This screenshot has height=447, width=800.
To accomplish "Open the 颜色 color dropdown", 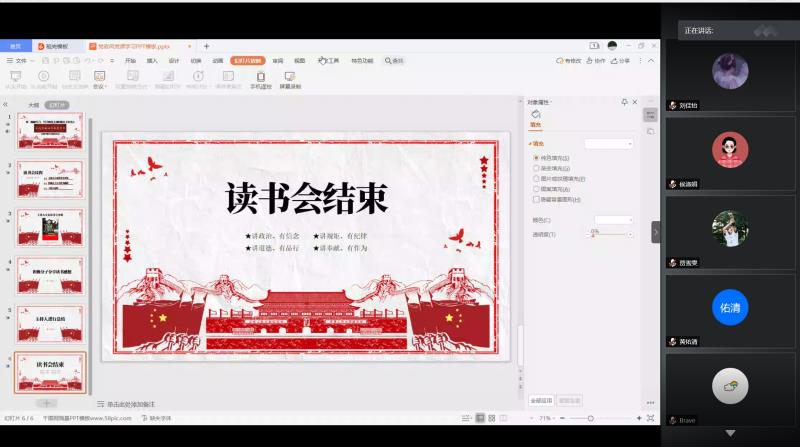I will 613,219.
